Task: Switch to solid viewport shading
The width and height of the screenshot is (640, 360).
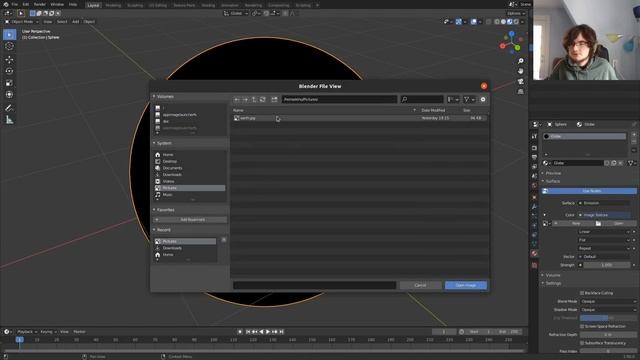Action: 503,22
